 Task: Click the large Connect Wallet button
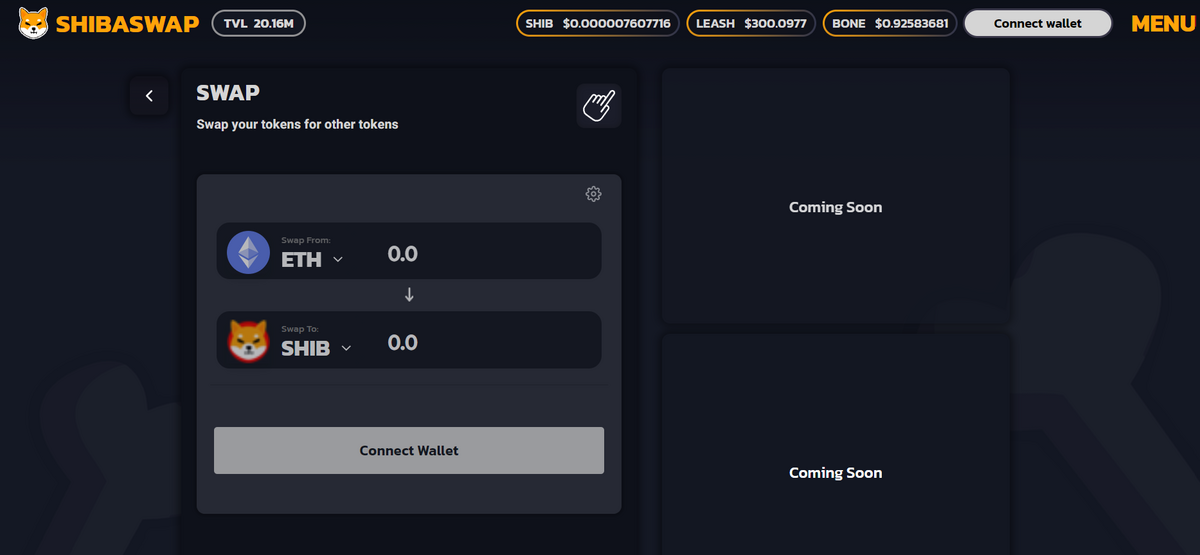click(x=409, y=450)
